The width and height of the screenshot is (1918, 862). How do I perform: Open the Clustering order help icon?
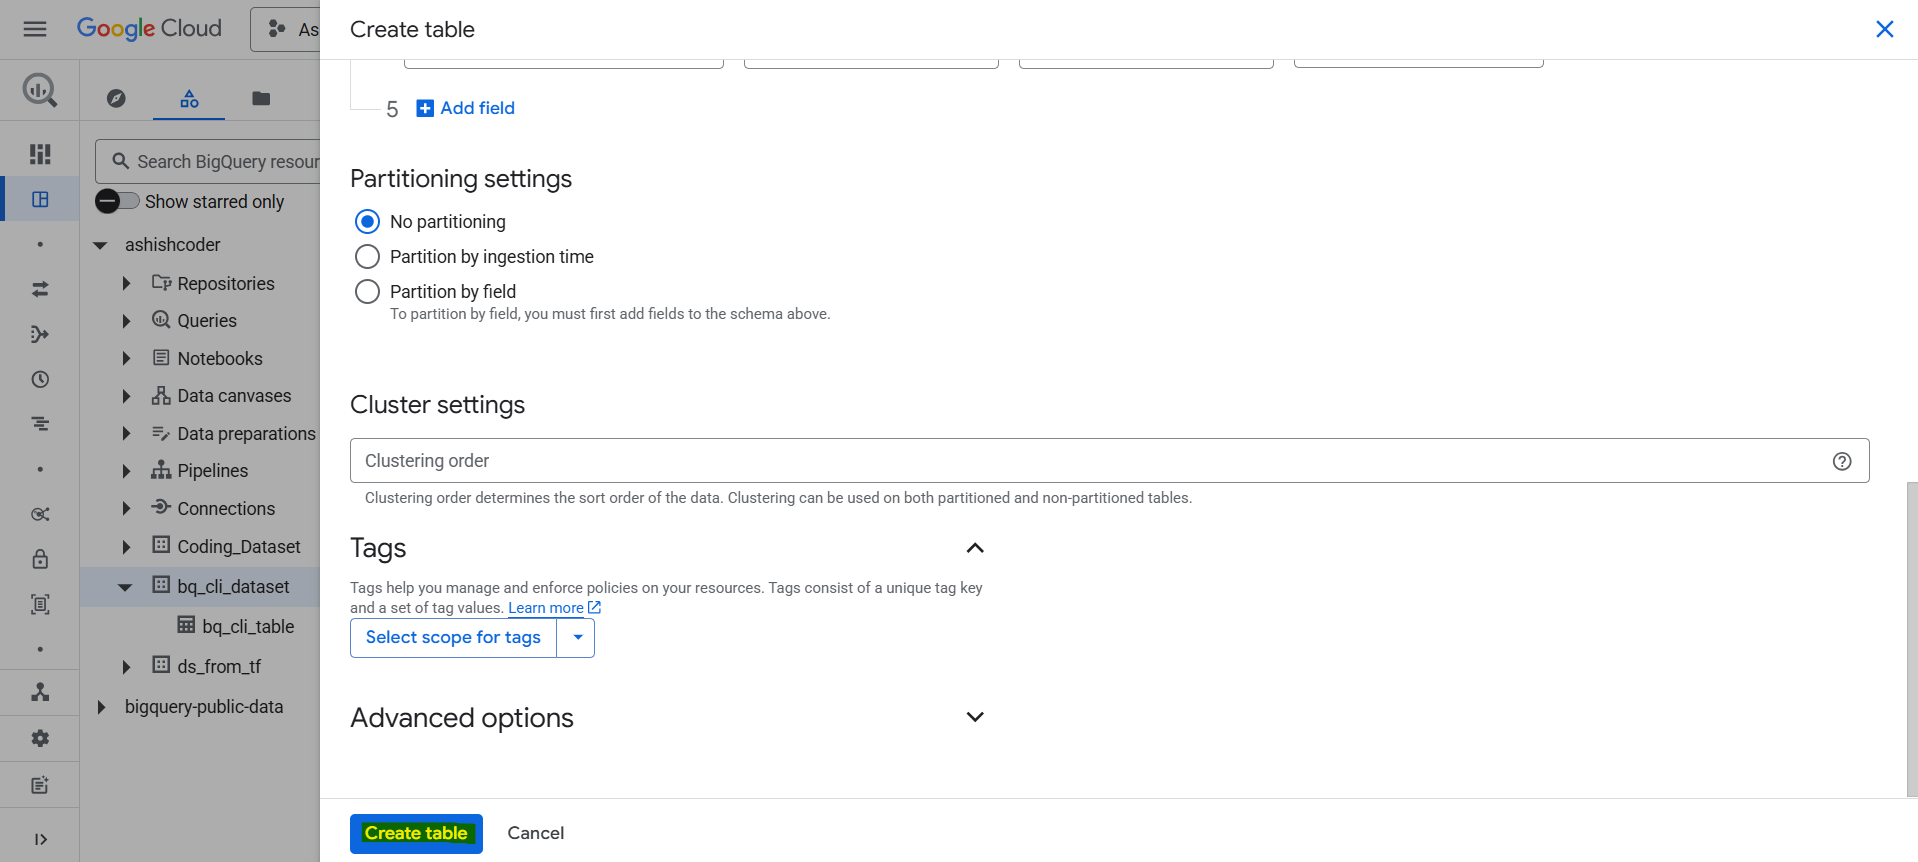(x=1842, y=461)
